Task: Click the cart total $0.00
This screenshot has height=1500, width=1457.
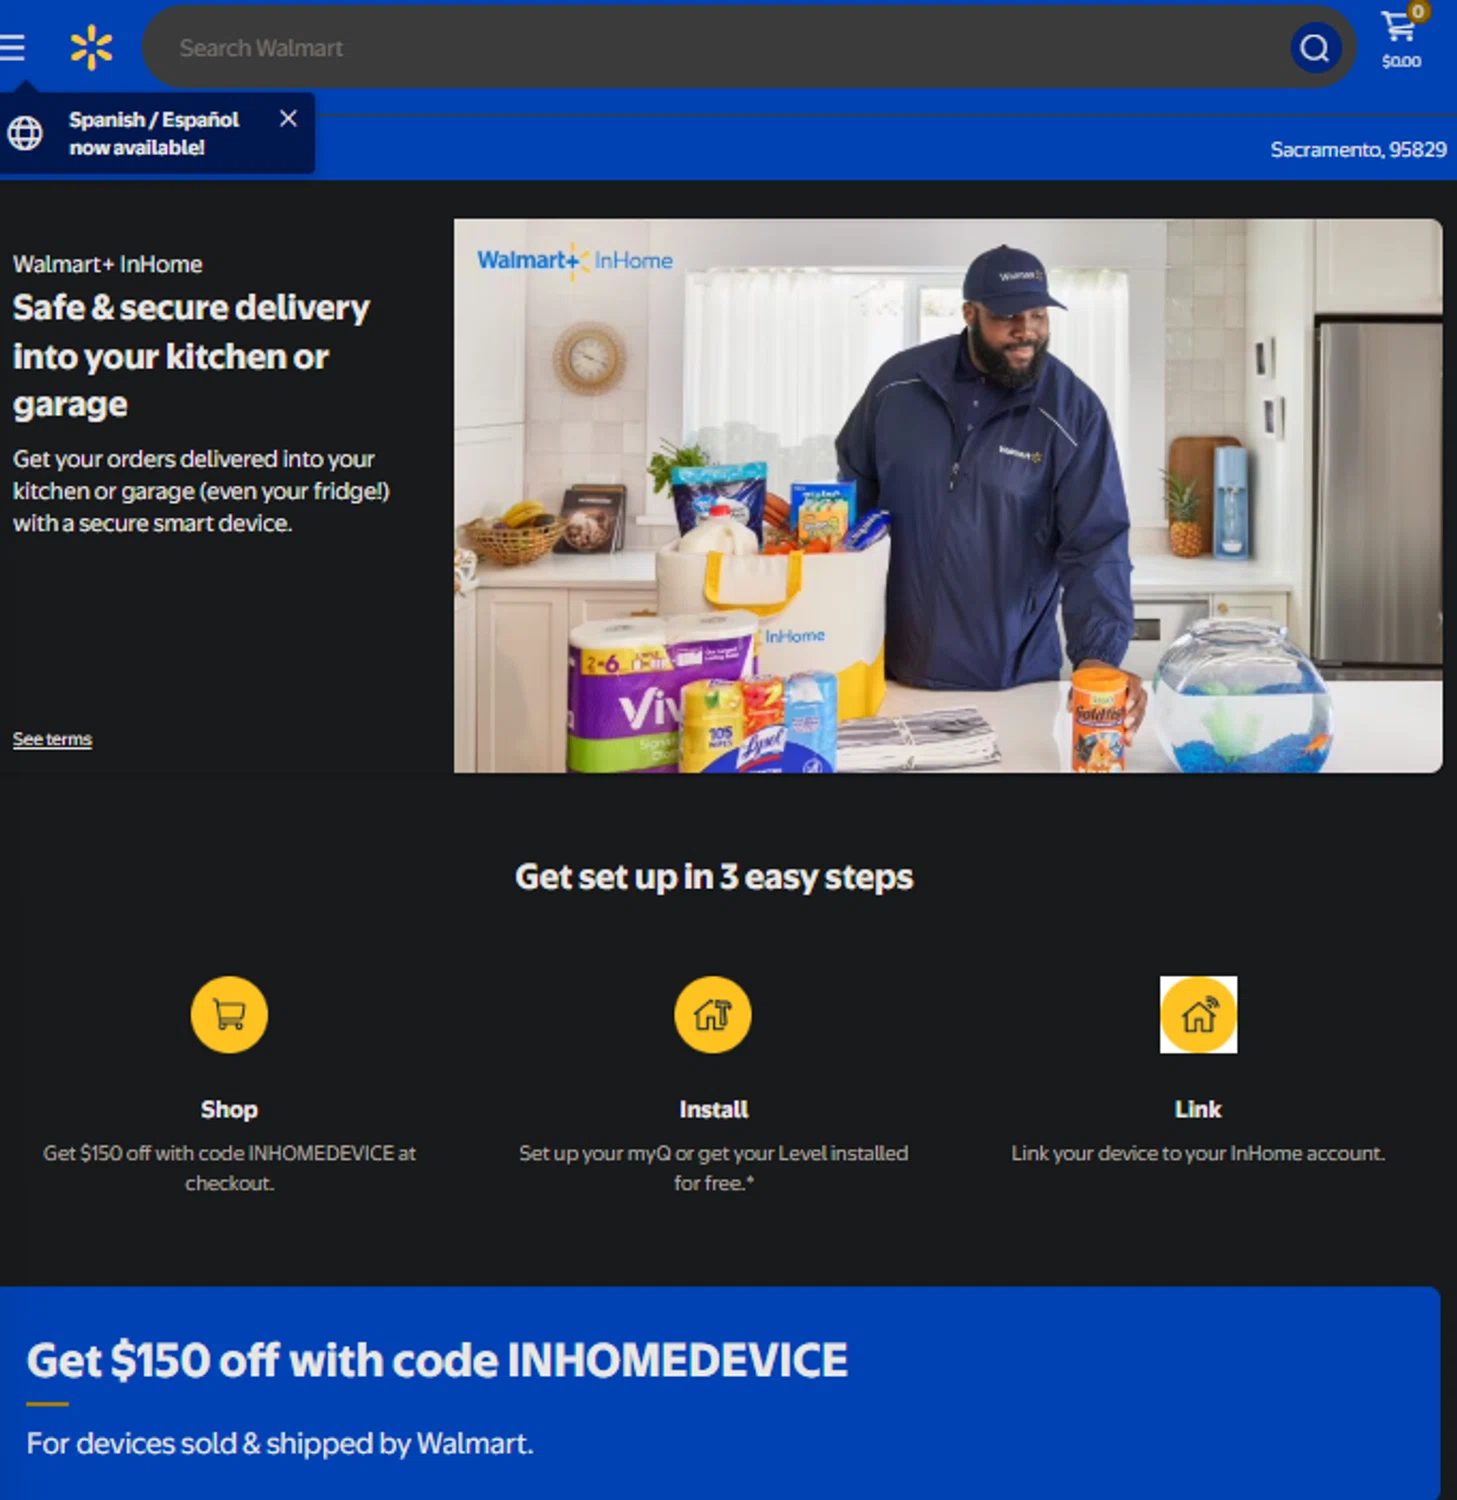Action: 1401,61
